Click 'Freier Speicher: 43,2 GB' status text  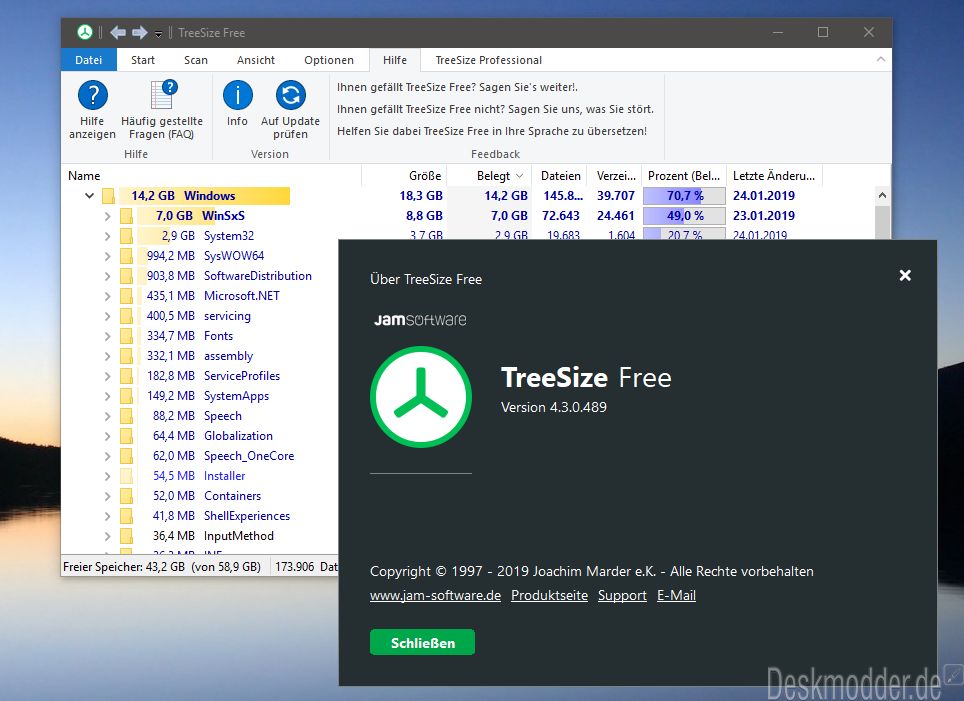coord(162,566)
